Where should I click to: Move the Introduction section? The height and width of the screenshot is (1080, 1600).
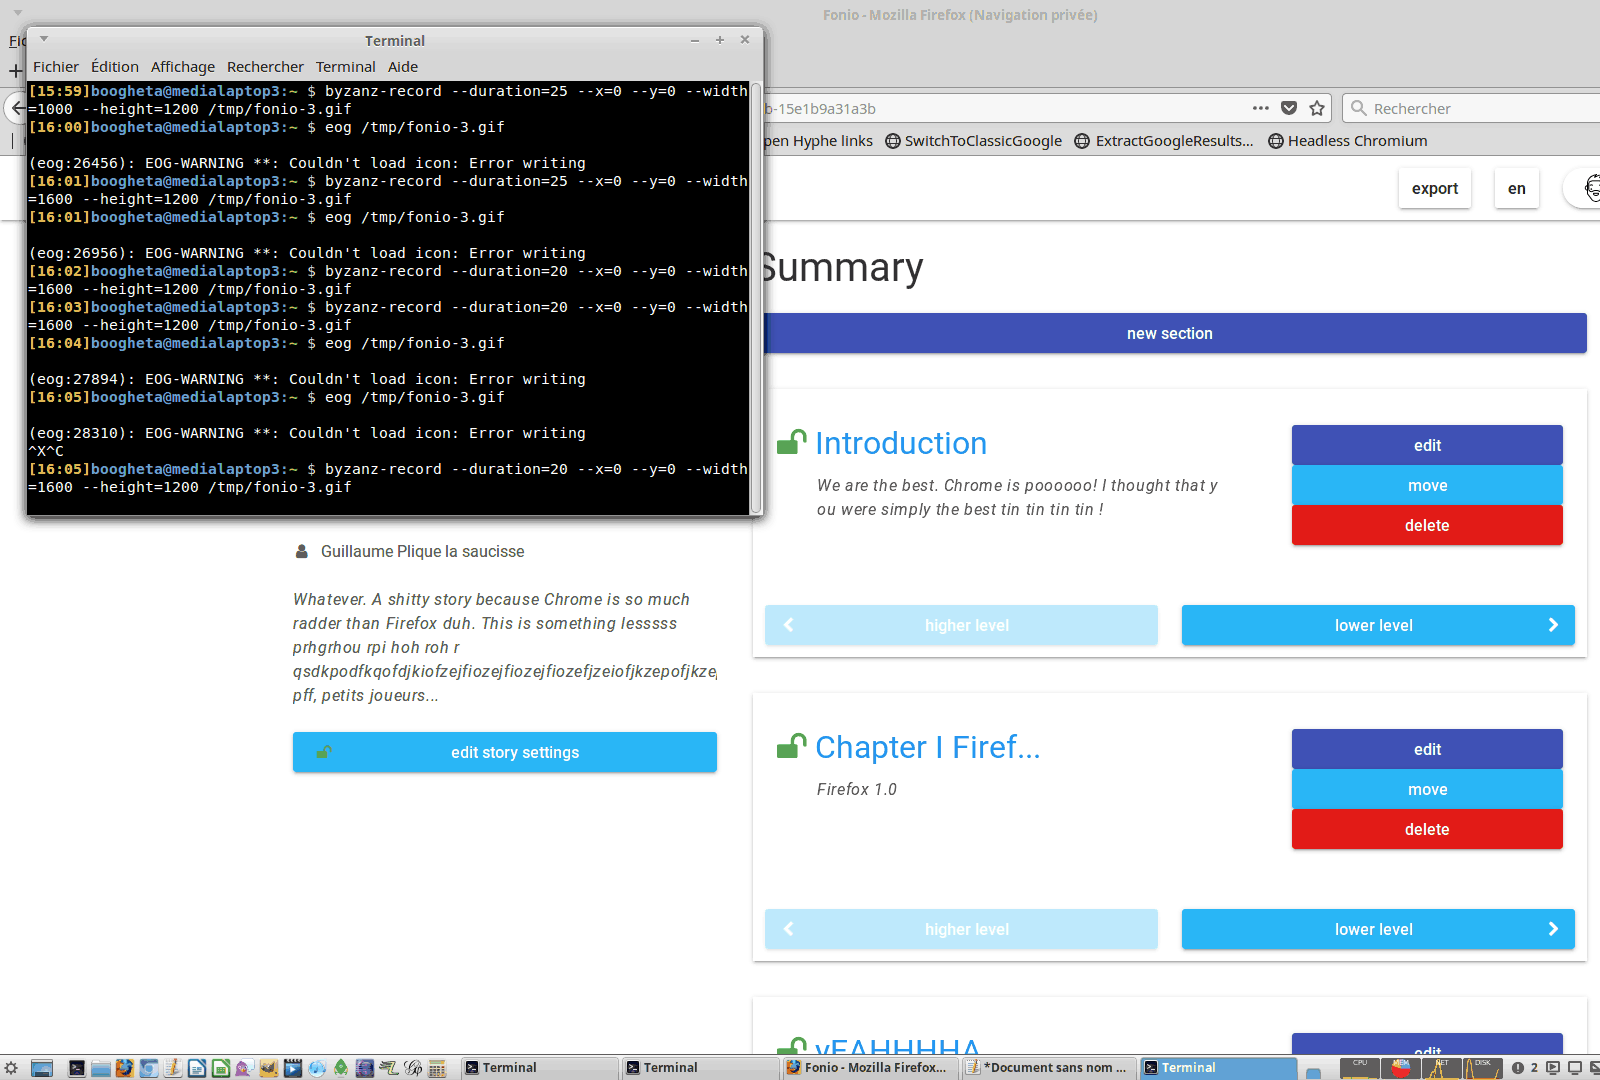click(1427, 485)
